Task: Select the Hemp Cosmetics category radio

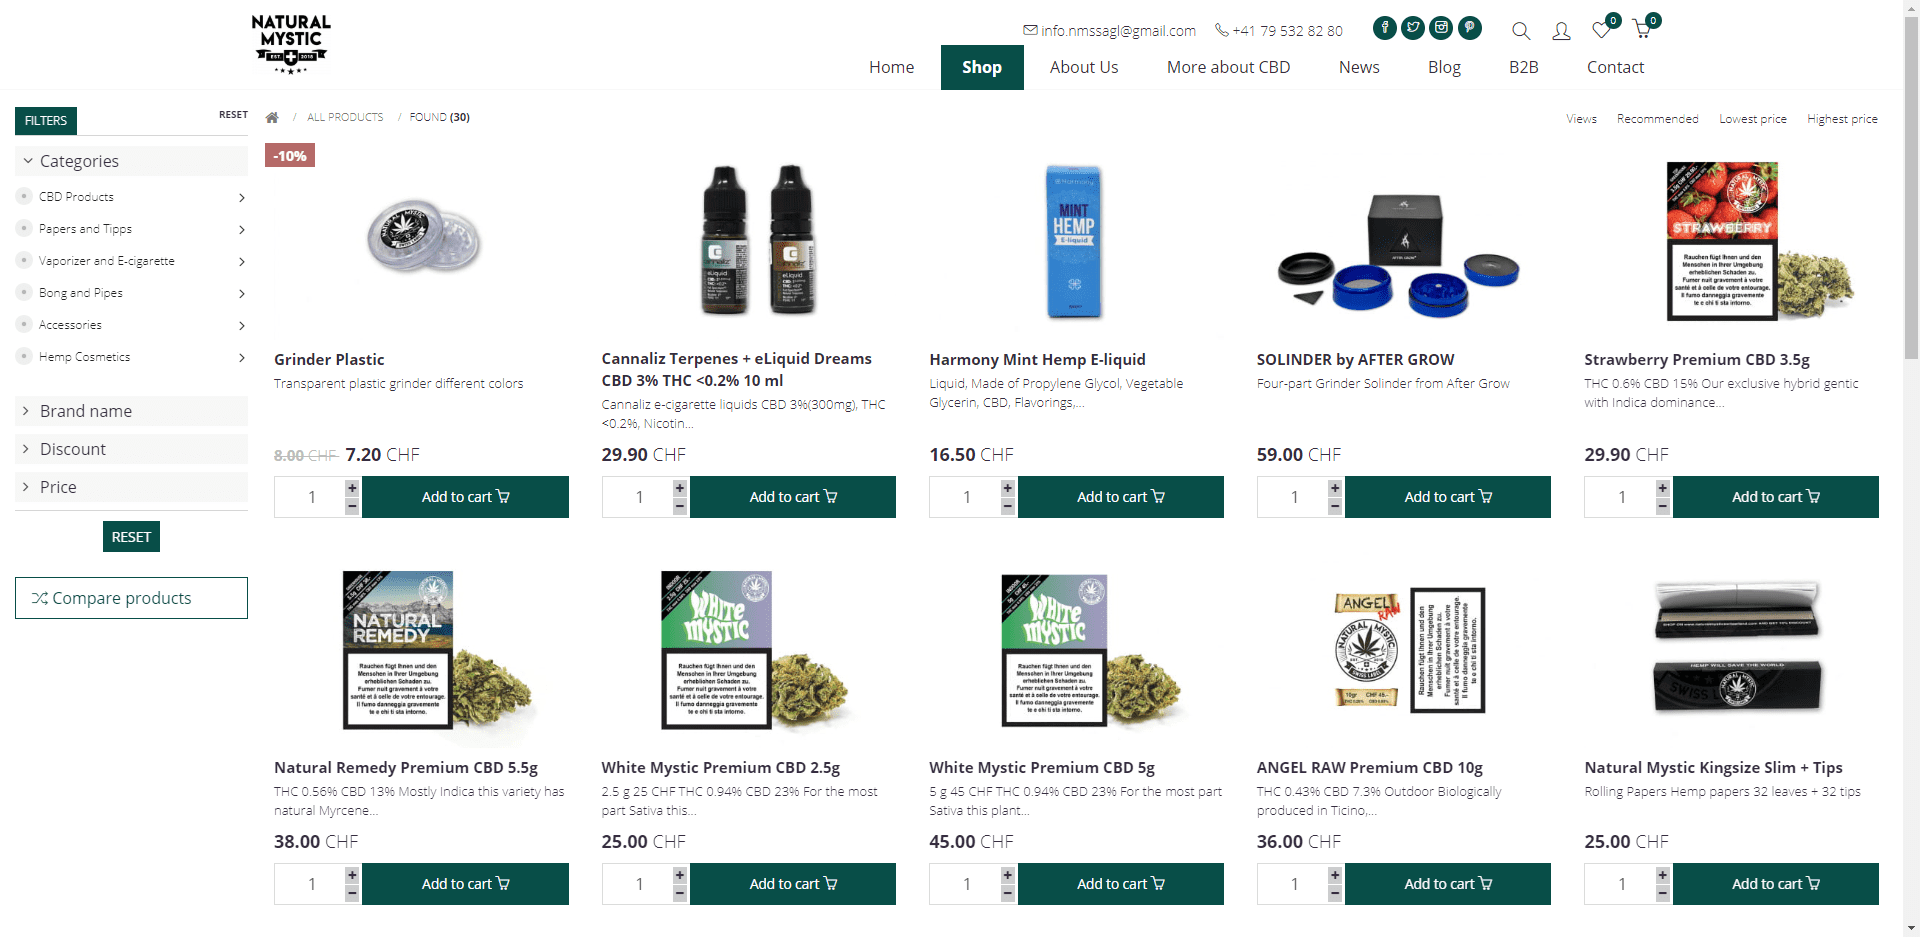Action: coord(24,356)
